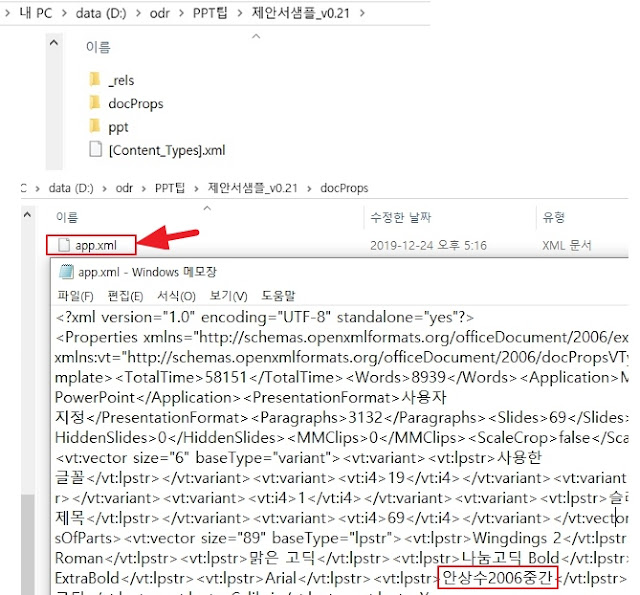Screen dimensions: 640x595
Task: Click PPT팁 in the top breadcrumb
Action: 210,13
